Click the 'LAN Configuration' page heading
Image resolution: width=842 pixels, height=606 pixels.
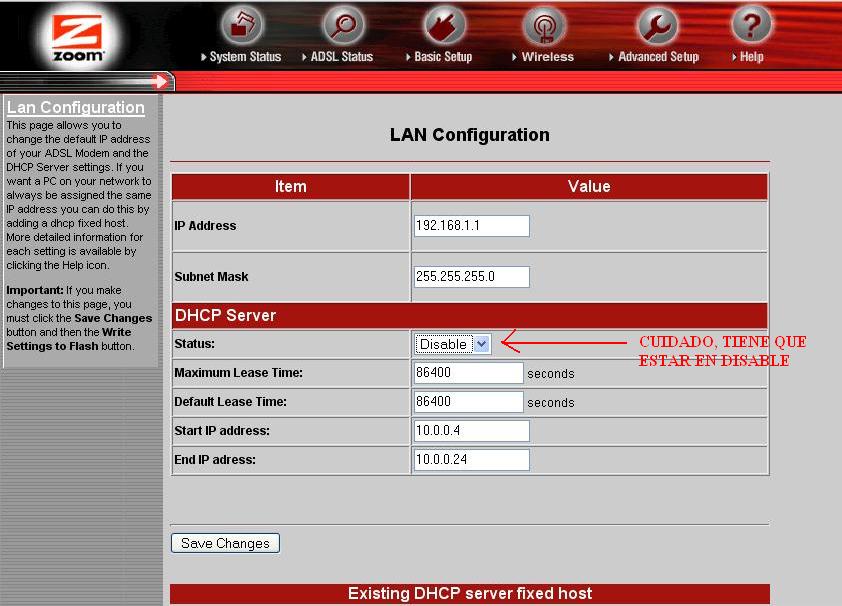point(470,135)
